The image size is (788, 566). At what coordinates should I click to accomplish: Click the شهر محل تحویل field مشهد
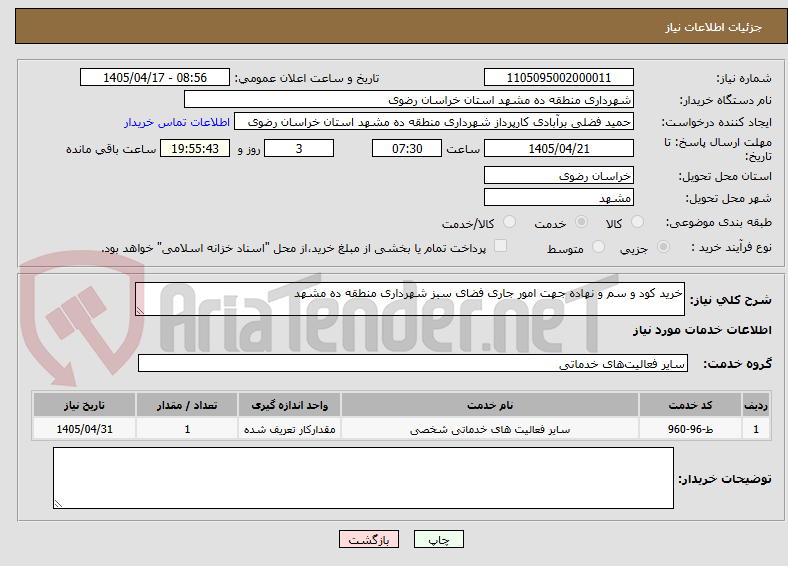click(558, 197)
